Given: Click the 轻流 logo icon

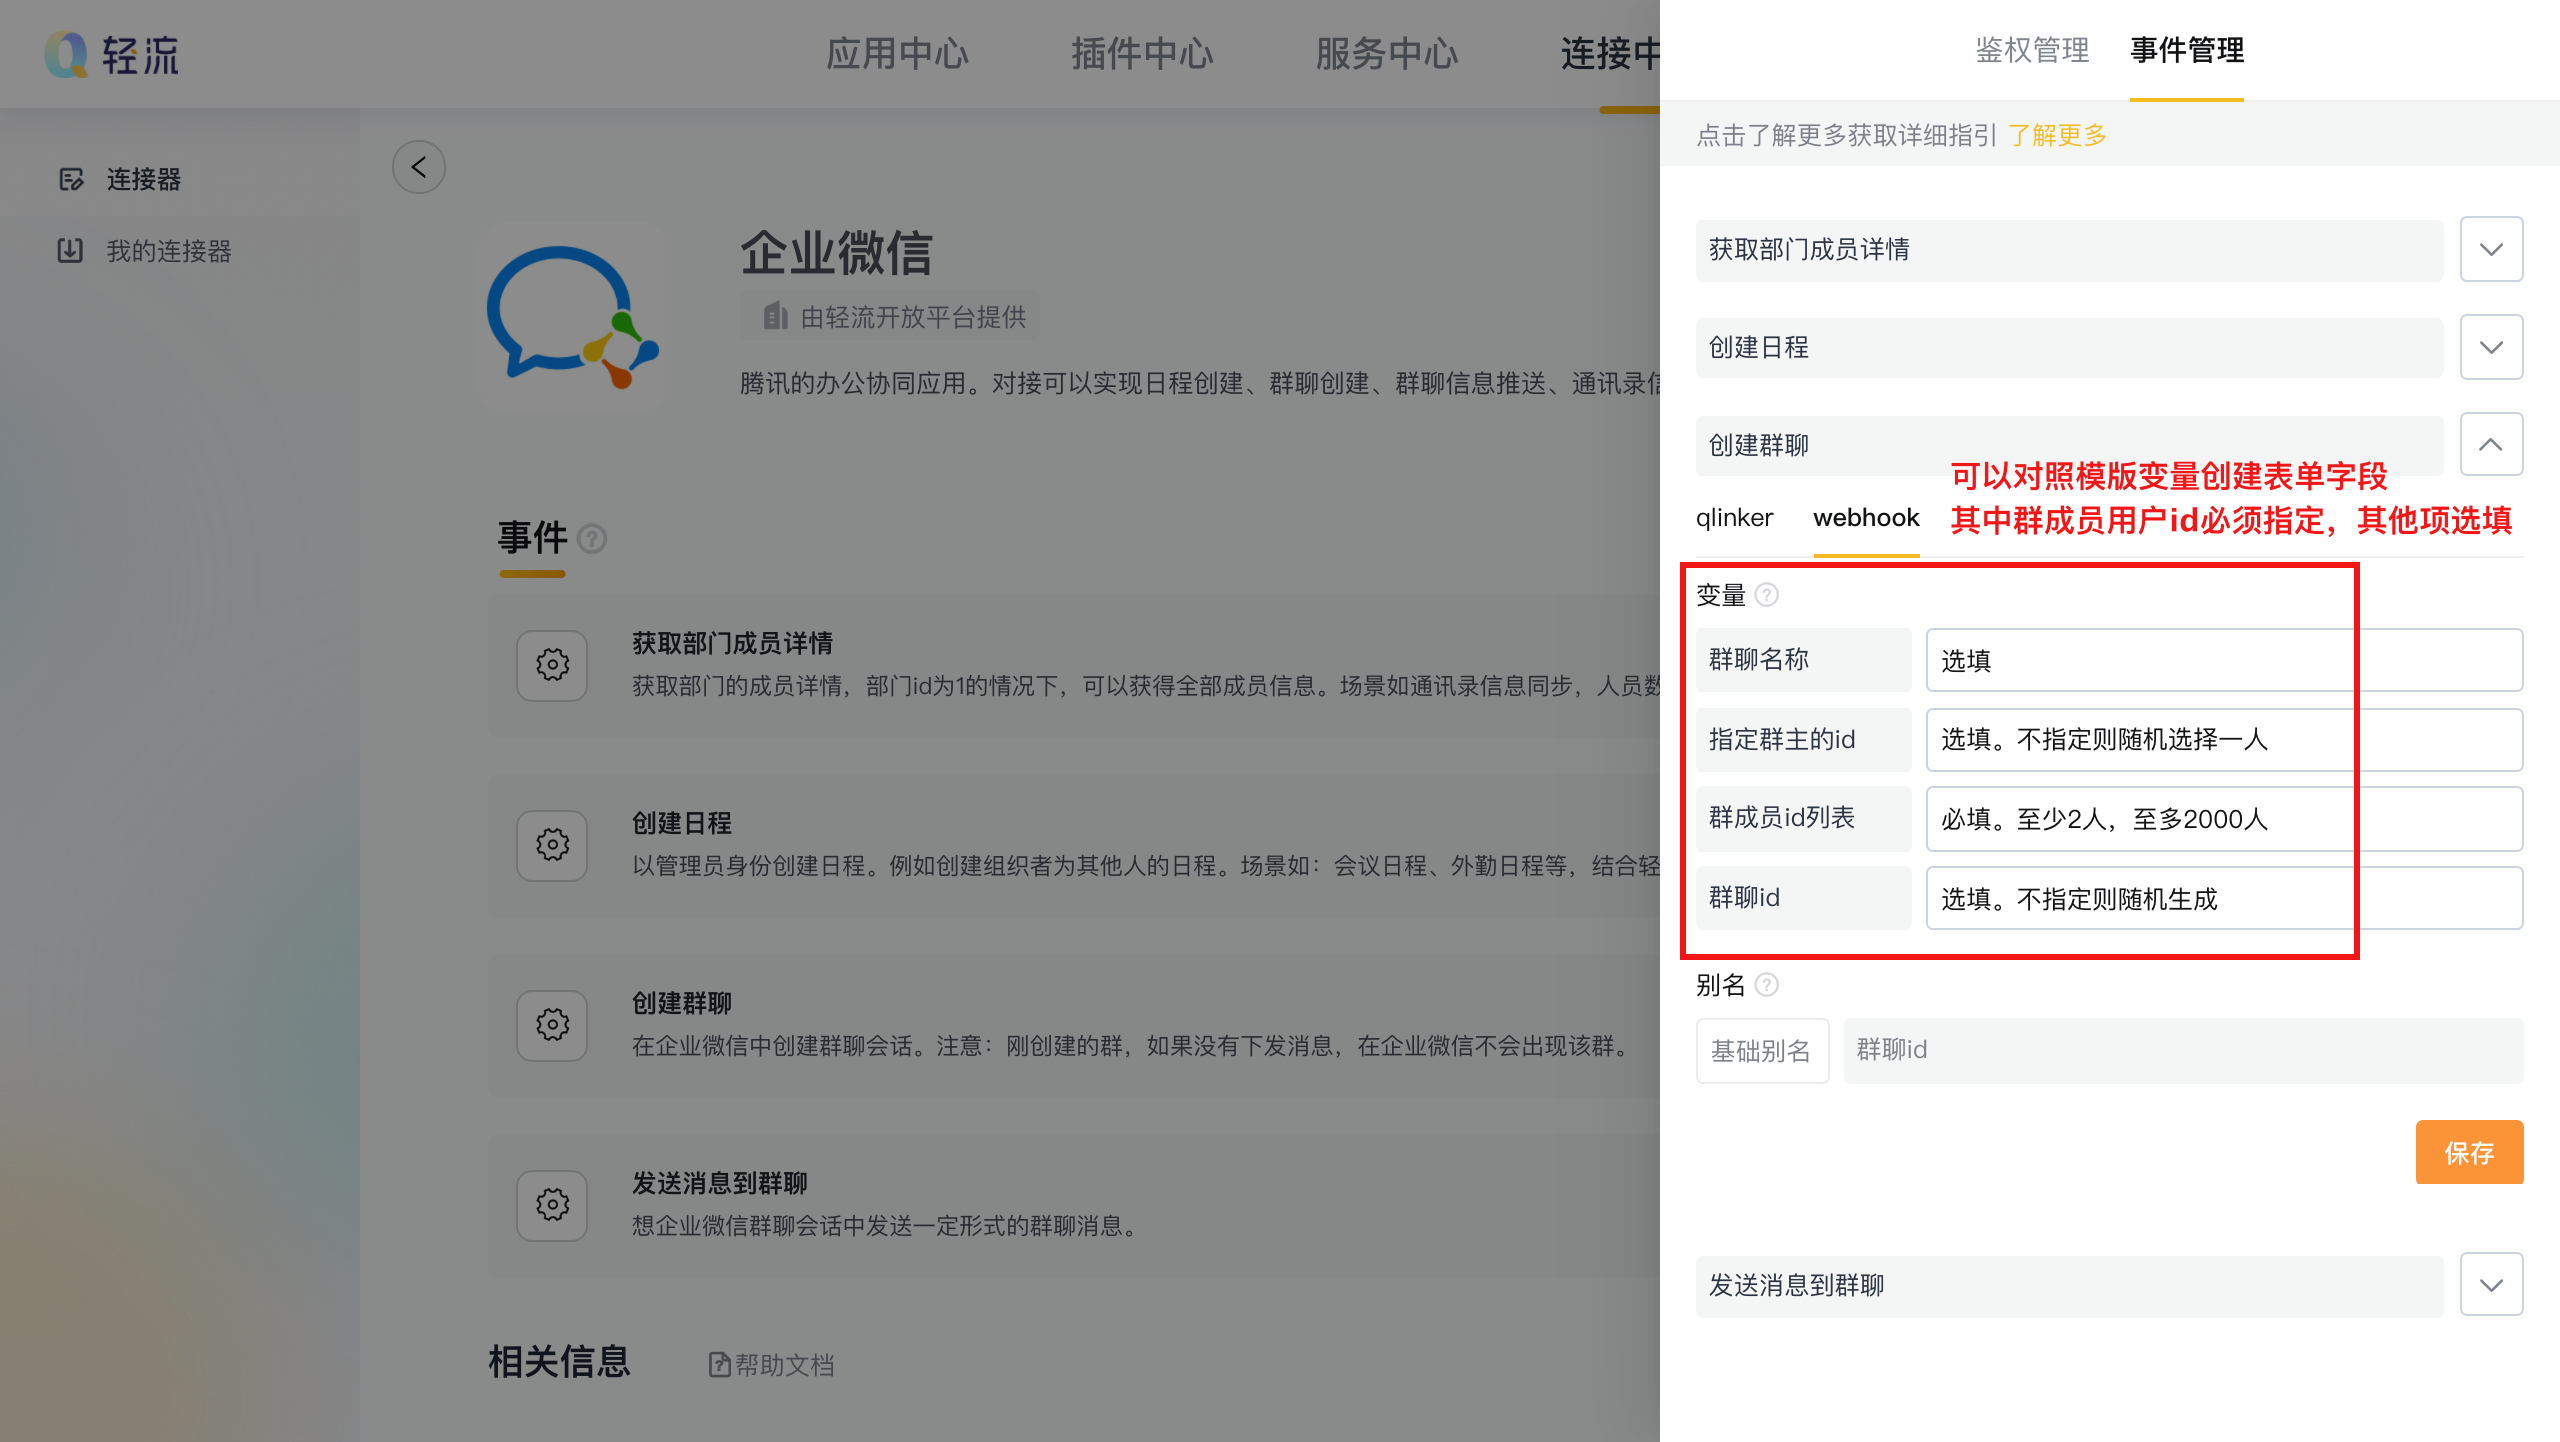Looking at the screenshot, I should click(x=66, y=54).
